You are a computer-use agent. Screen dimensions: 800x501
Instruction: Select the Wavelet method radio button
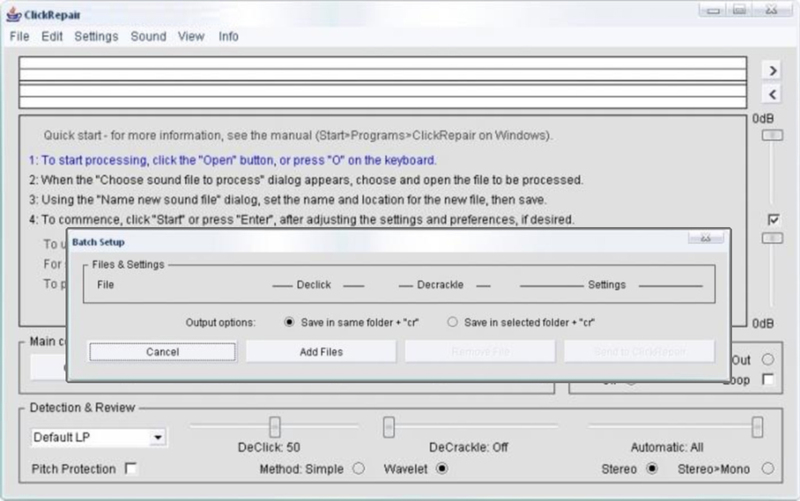(x=442, y=468)
